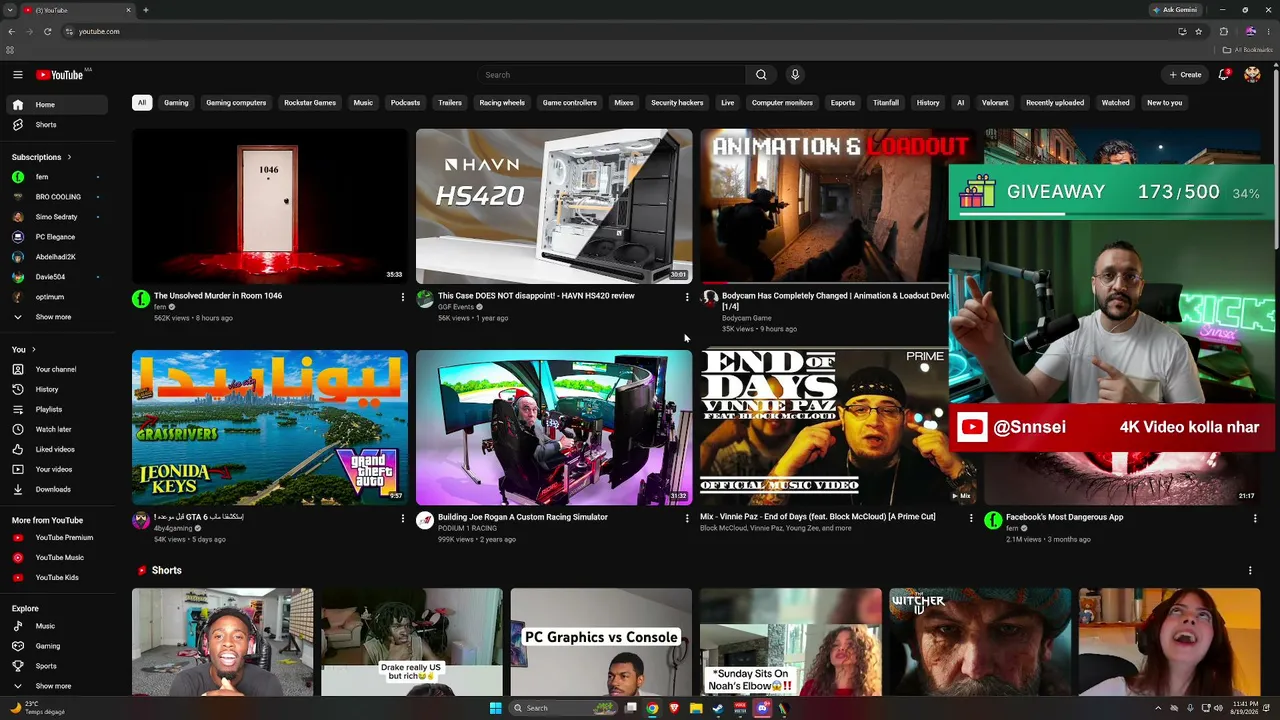The width and height of the screenshot is (1280, 720).
Task: Bookmark this page with the star icon
Action: (1198, 31)
